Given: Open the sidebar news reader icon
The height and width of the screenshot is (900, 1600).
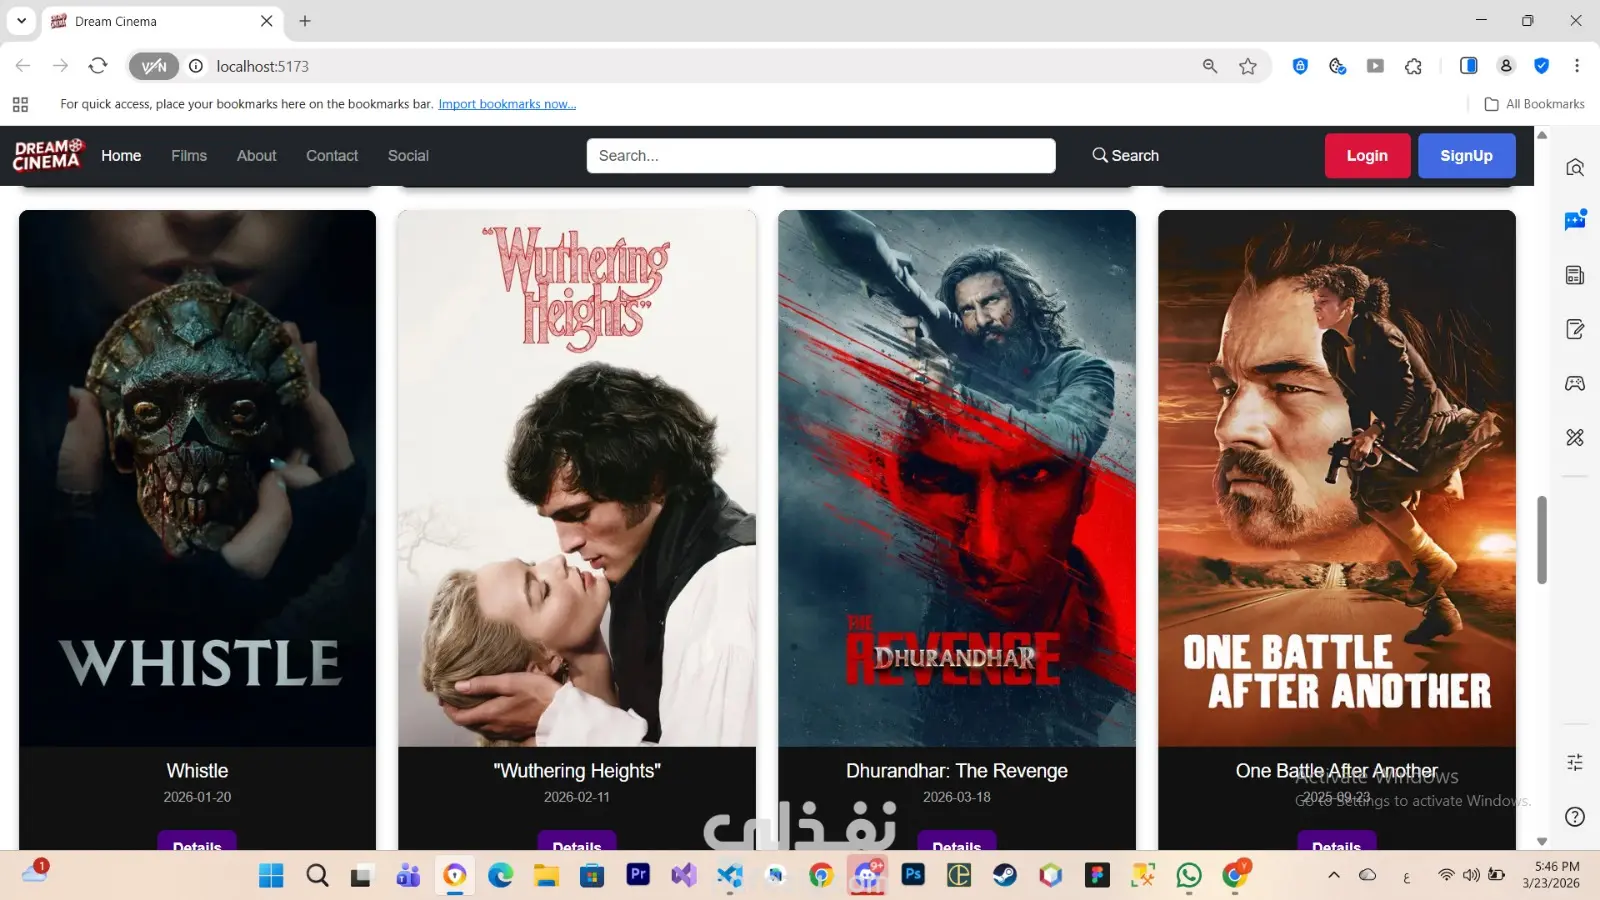Looking at the screenshot, I should (1575, 275).
